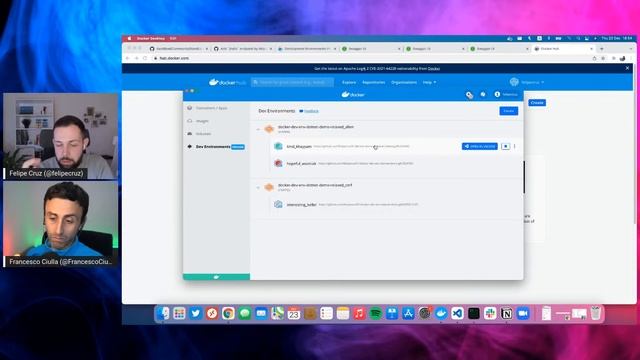This screenshot has height=360, width=640.
Task: Open Organizations in Docker Hub navigation
Action: [404, 82]
